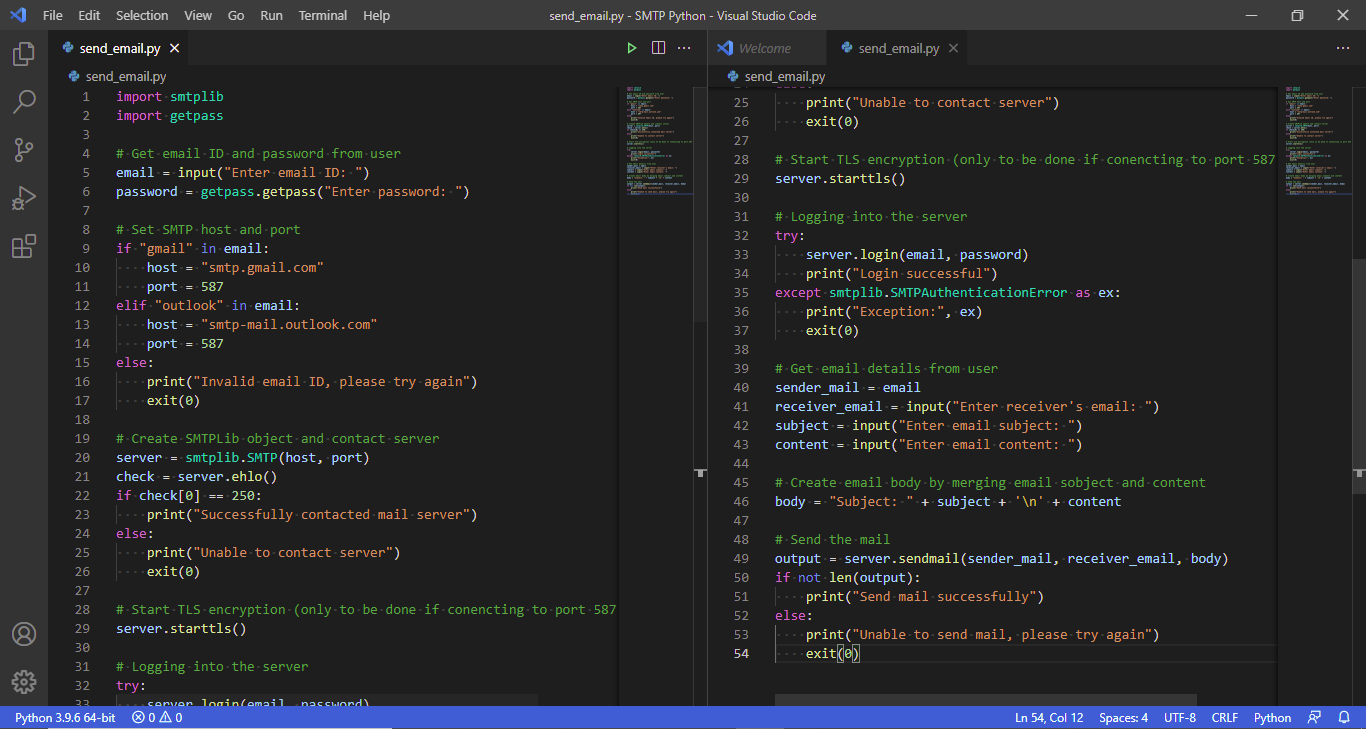This screenshot has width=1366, height=729.
Task: Change indentation via Spaces: 4
Action: tap(1123, 718)
